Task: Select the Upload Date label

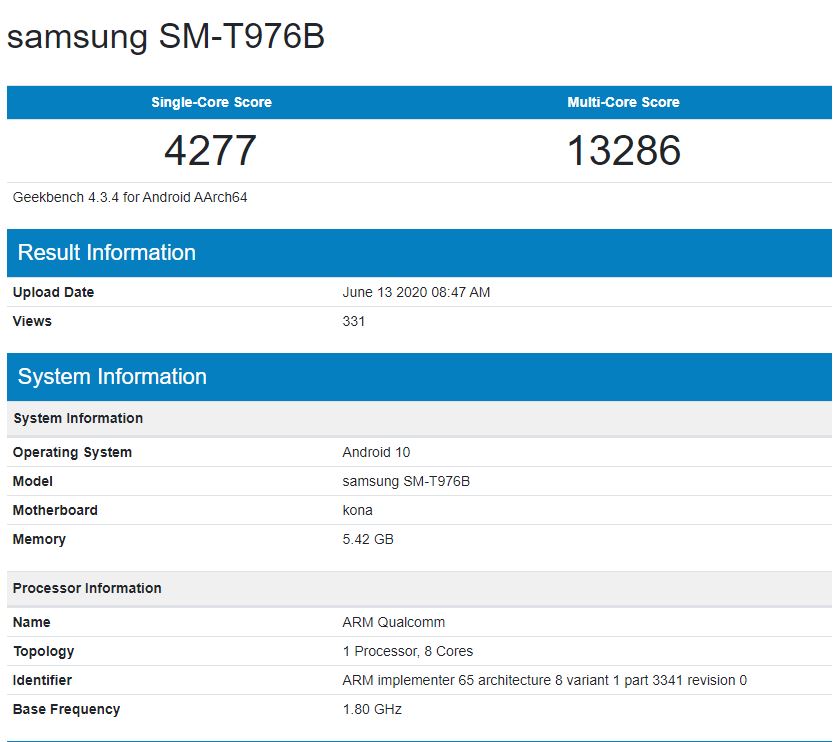Action: (53, 292)
